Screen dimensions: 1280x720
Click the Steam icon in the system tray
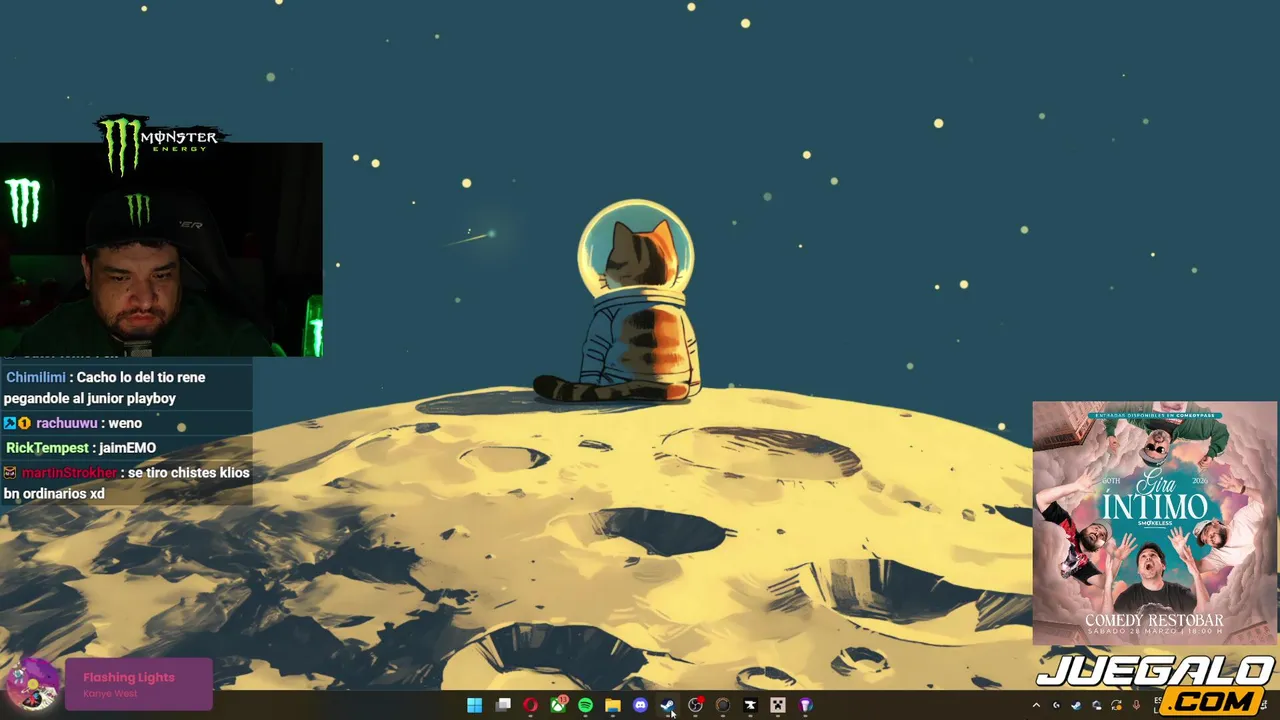[x=1076, y=705]
